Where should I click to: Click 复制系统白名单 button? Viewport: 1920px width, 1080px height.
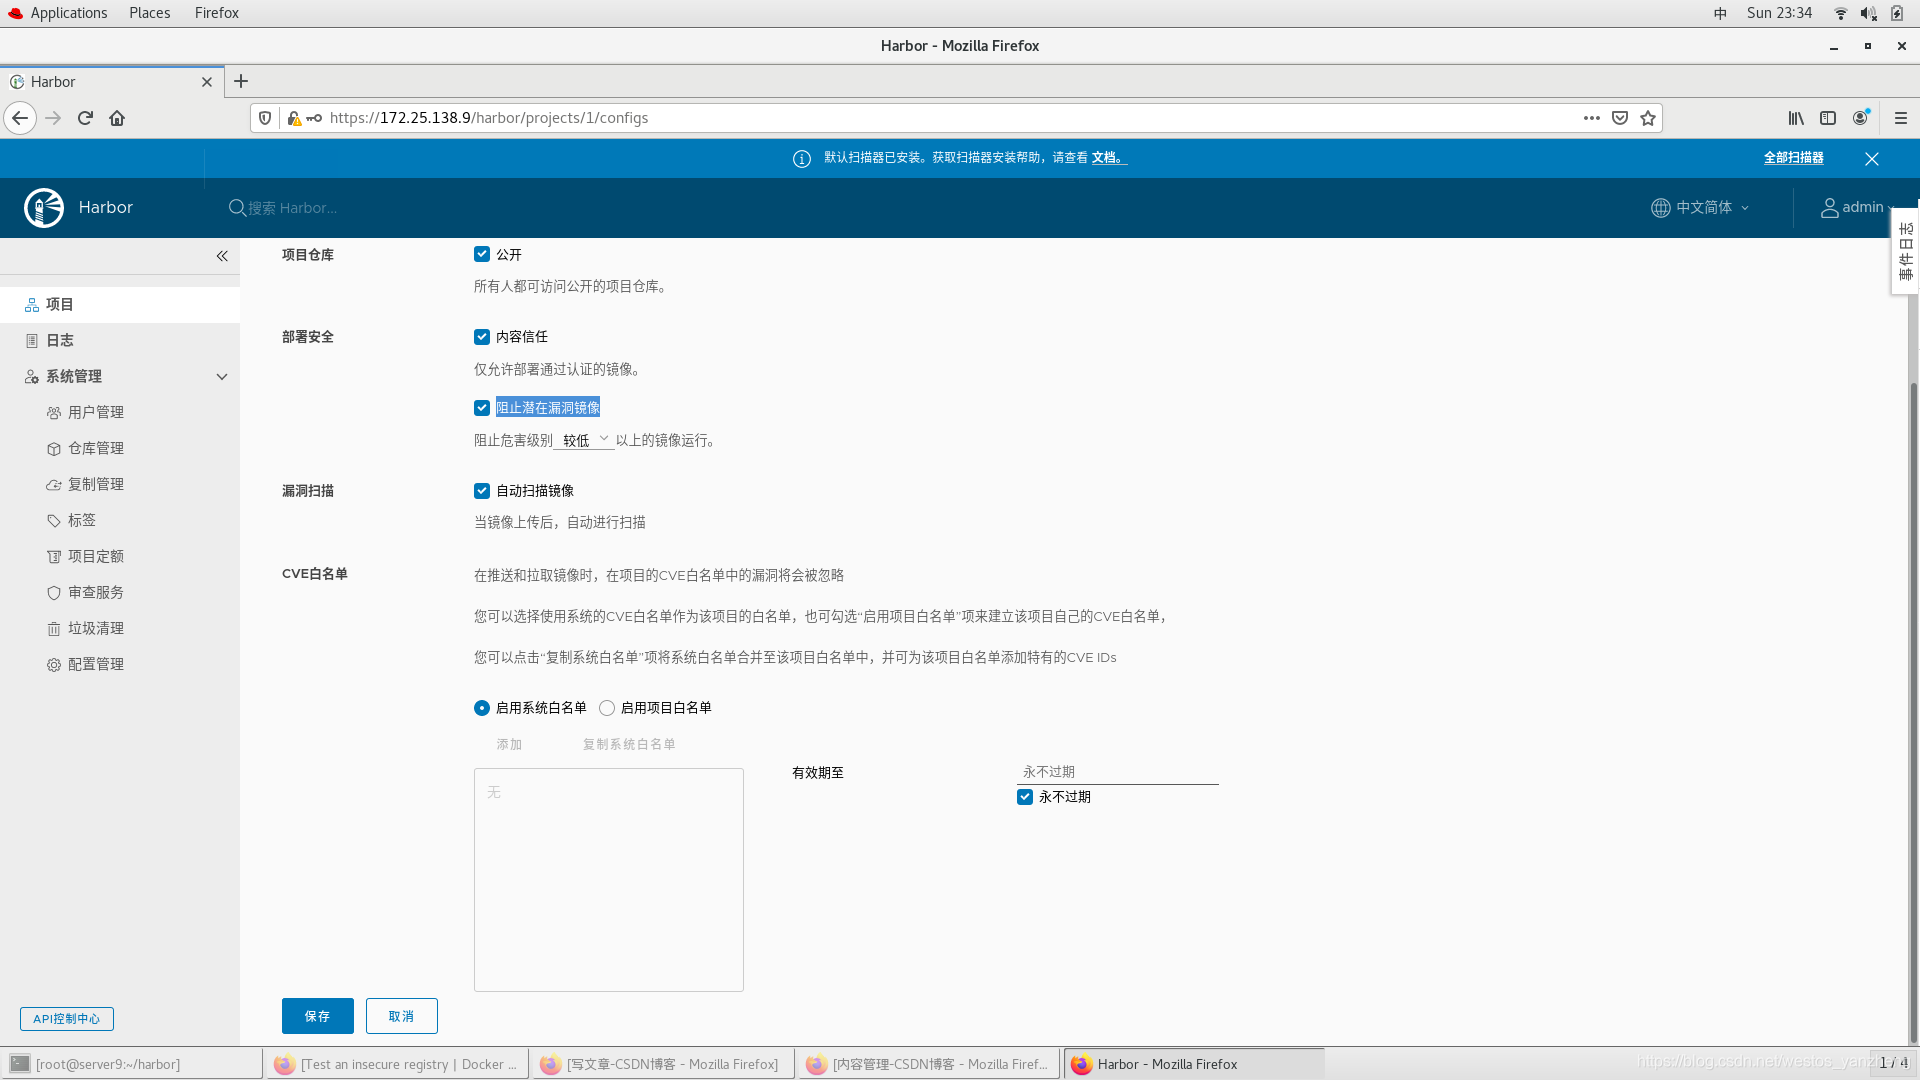[x=629, y=744]
